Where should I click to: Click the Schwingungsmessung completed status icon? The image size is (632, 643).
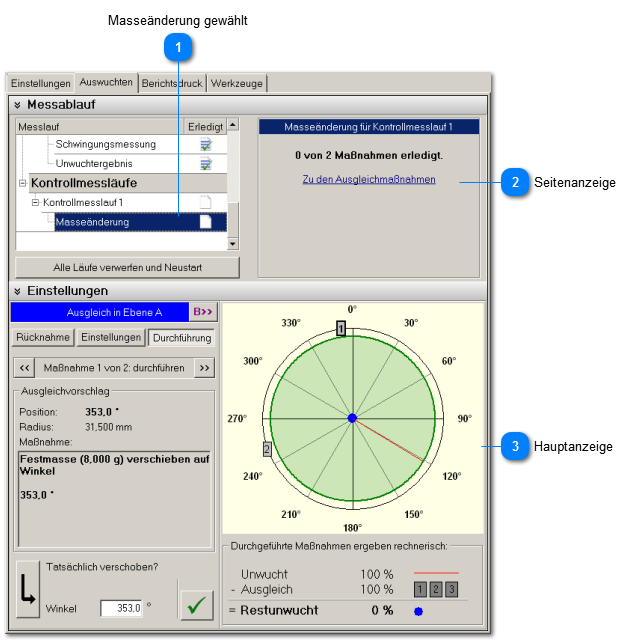click(205, 145)
